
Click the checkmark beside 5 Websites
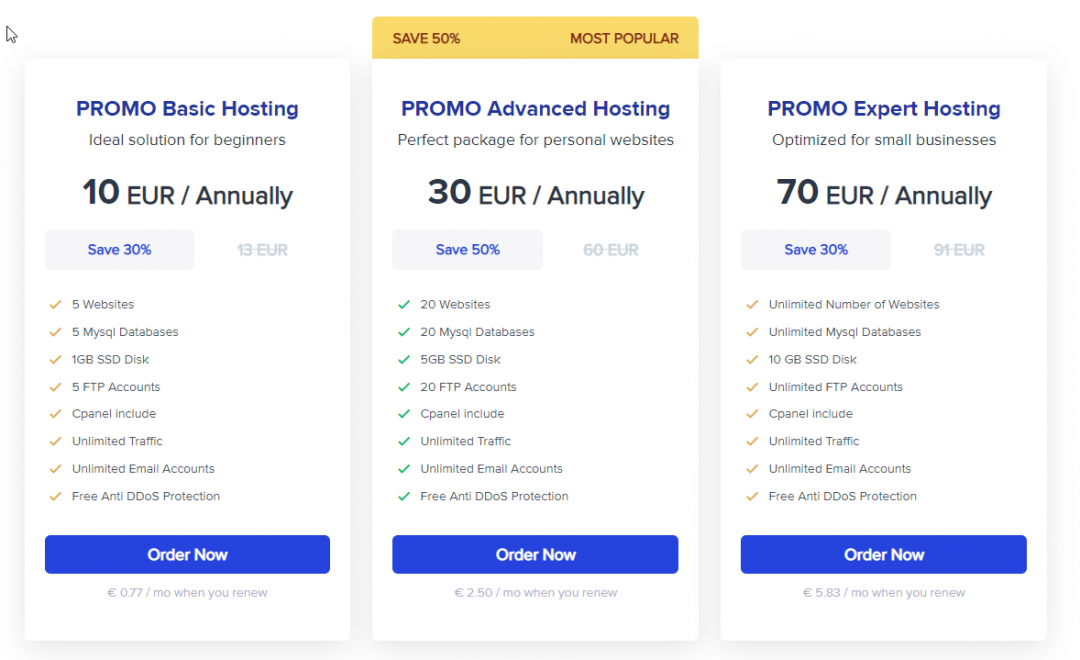tap(55, 304)
